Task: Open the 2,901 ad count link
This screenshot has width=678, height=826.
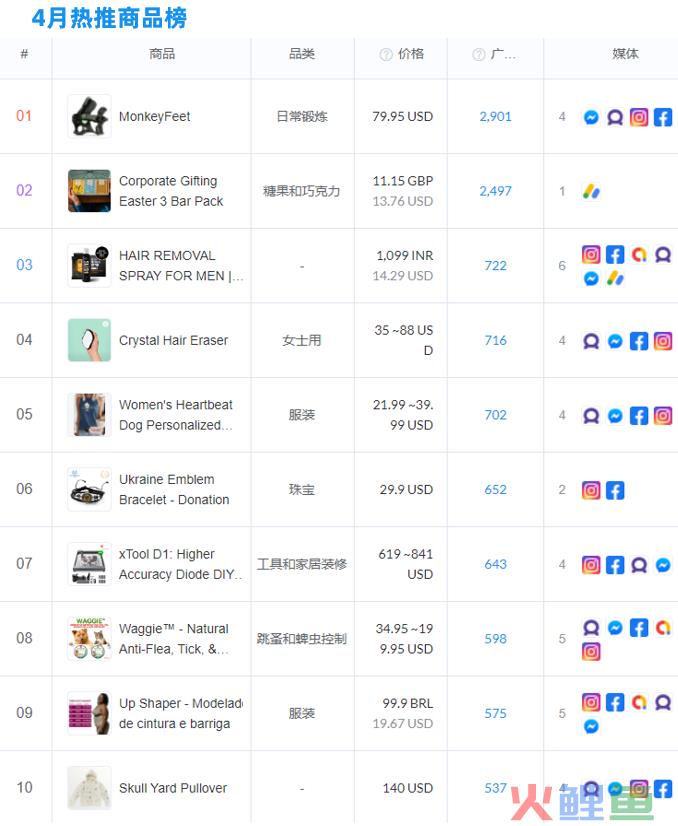Action: (495, 117)
